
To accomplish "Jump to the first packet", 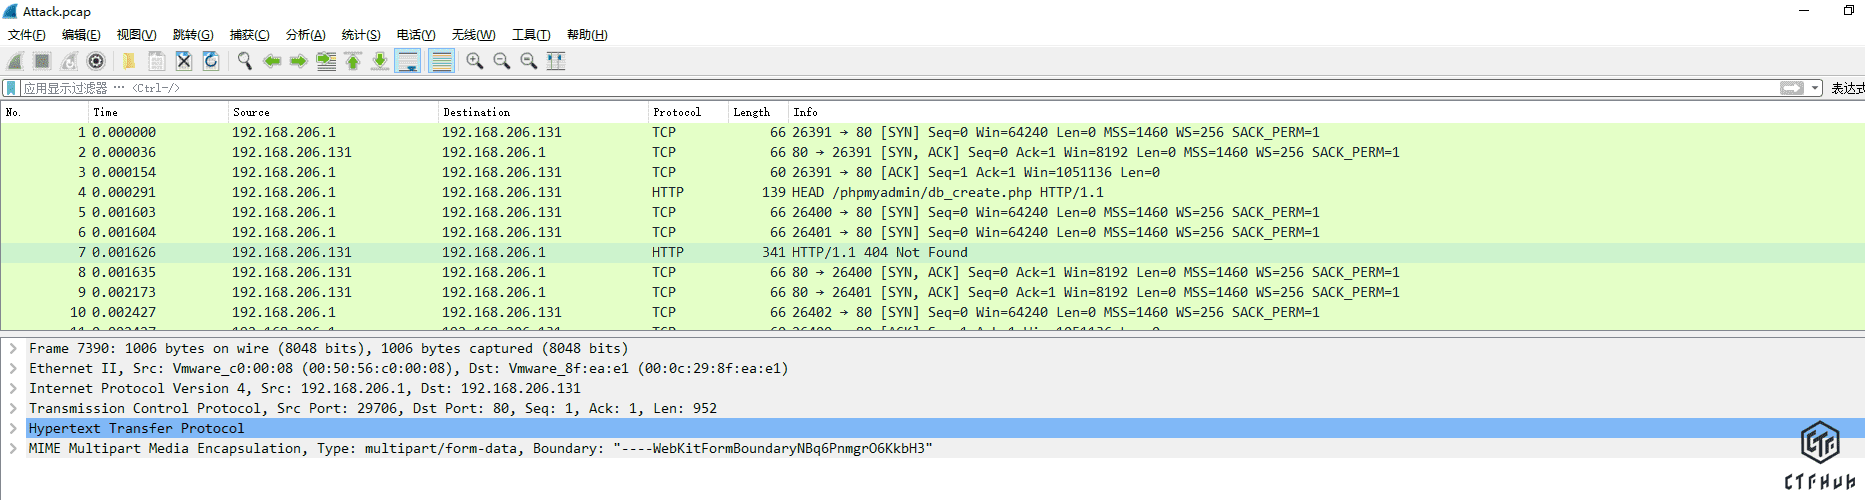I will (x=353, y=61).
